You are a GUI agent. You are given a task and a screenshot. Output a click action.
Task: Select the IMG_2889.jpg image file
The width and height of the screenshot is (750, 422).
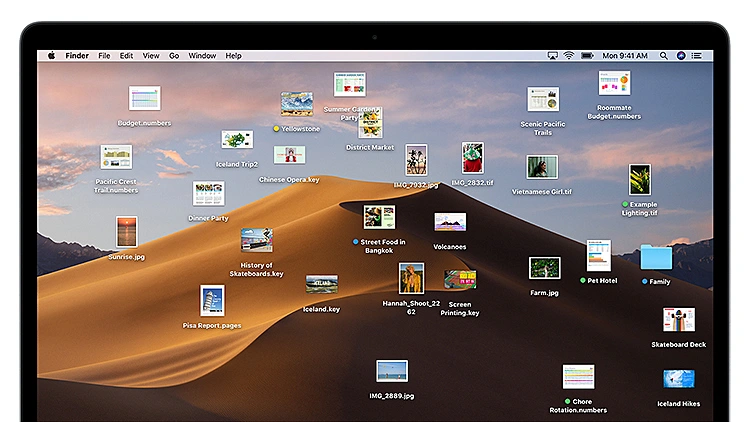coord(391,371)
